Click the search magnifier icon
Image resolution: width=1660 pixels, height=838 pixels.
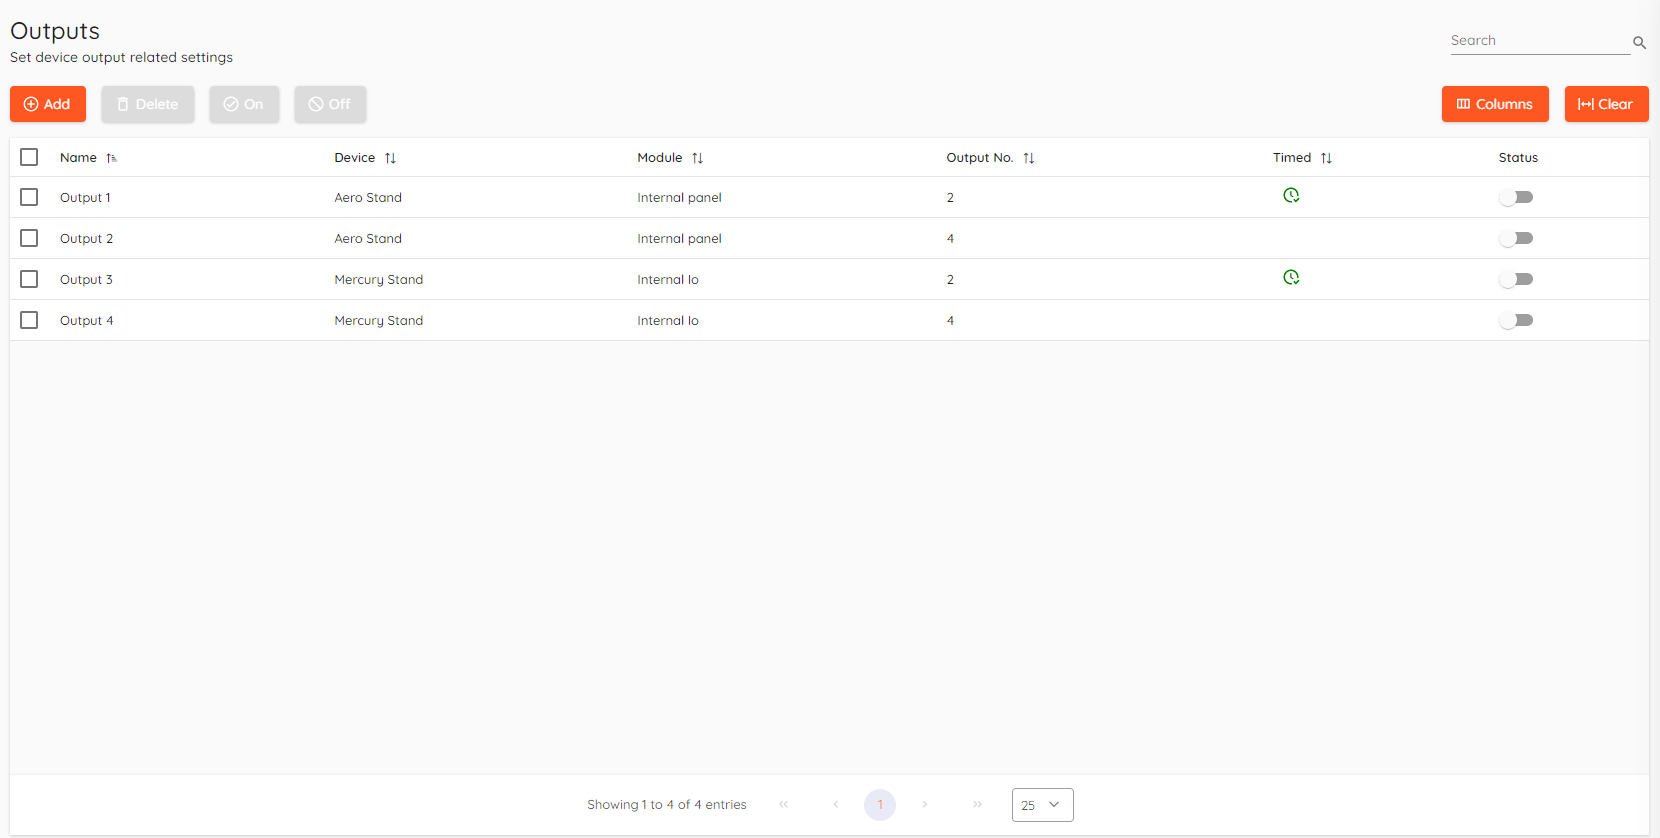pyautogui.click(x=1639, y=43)
